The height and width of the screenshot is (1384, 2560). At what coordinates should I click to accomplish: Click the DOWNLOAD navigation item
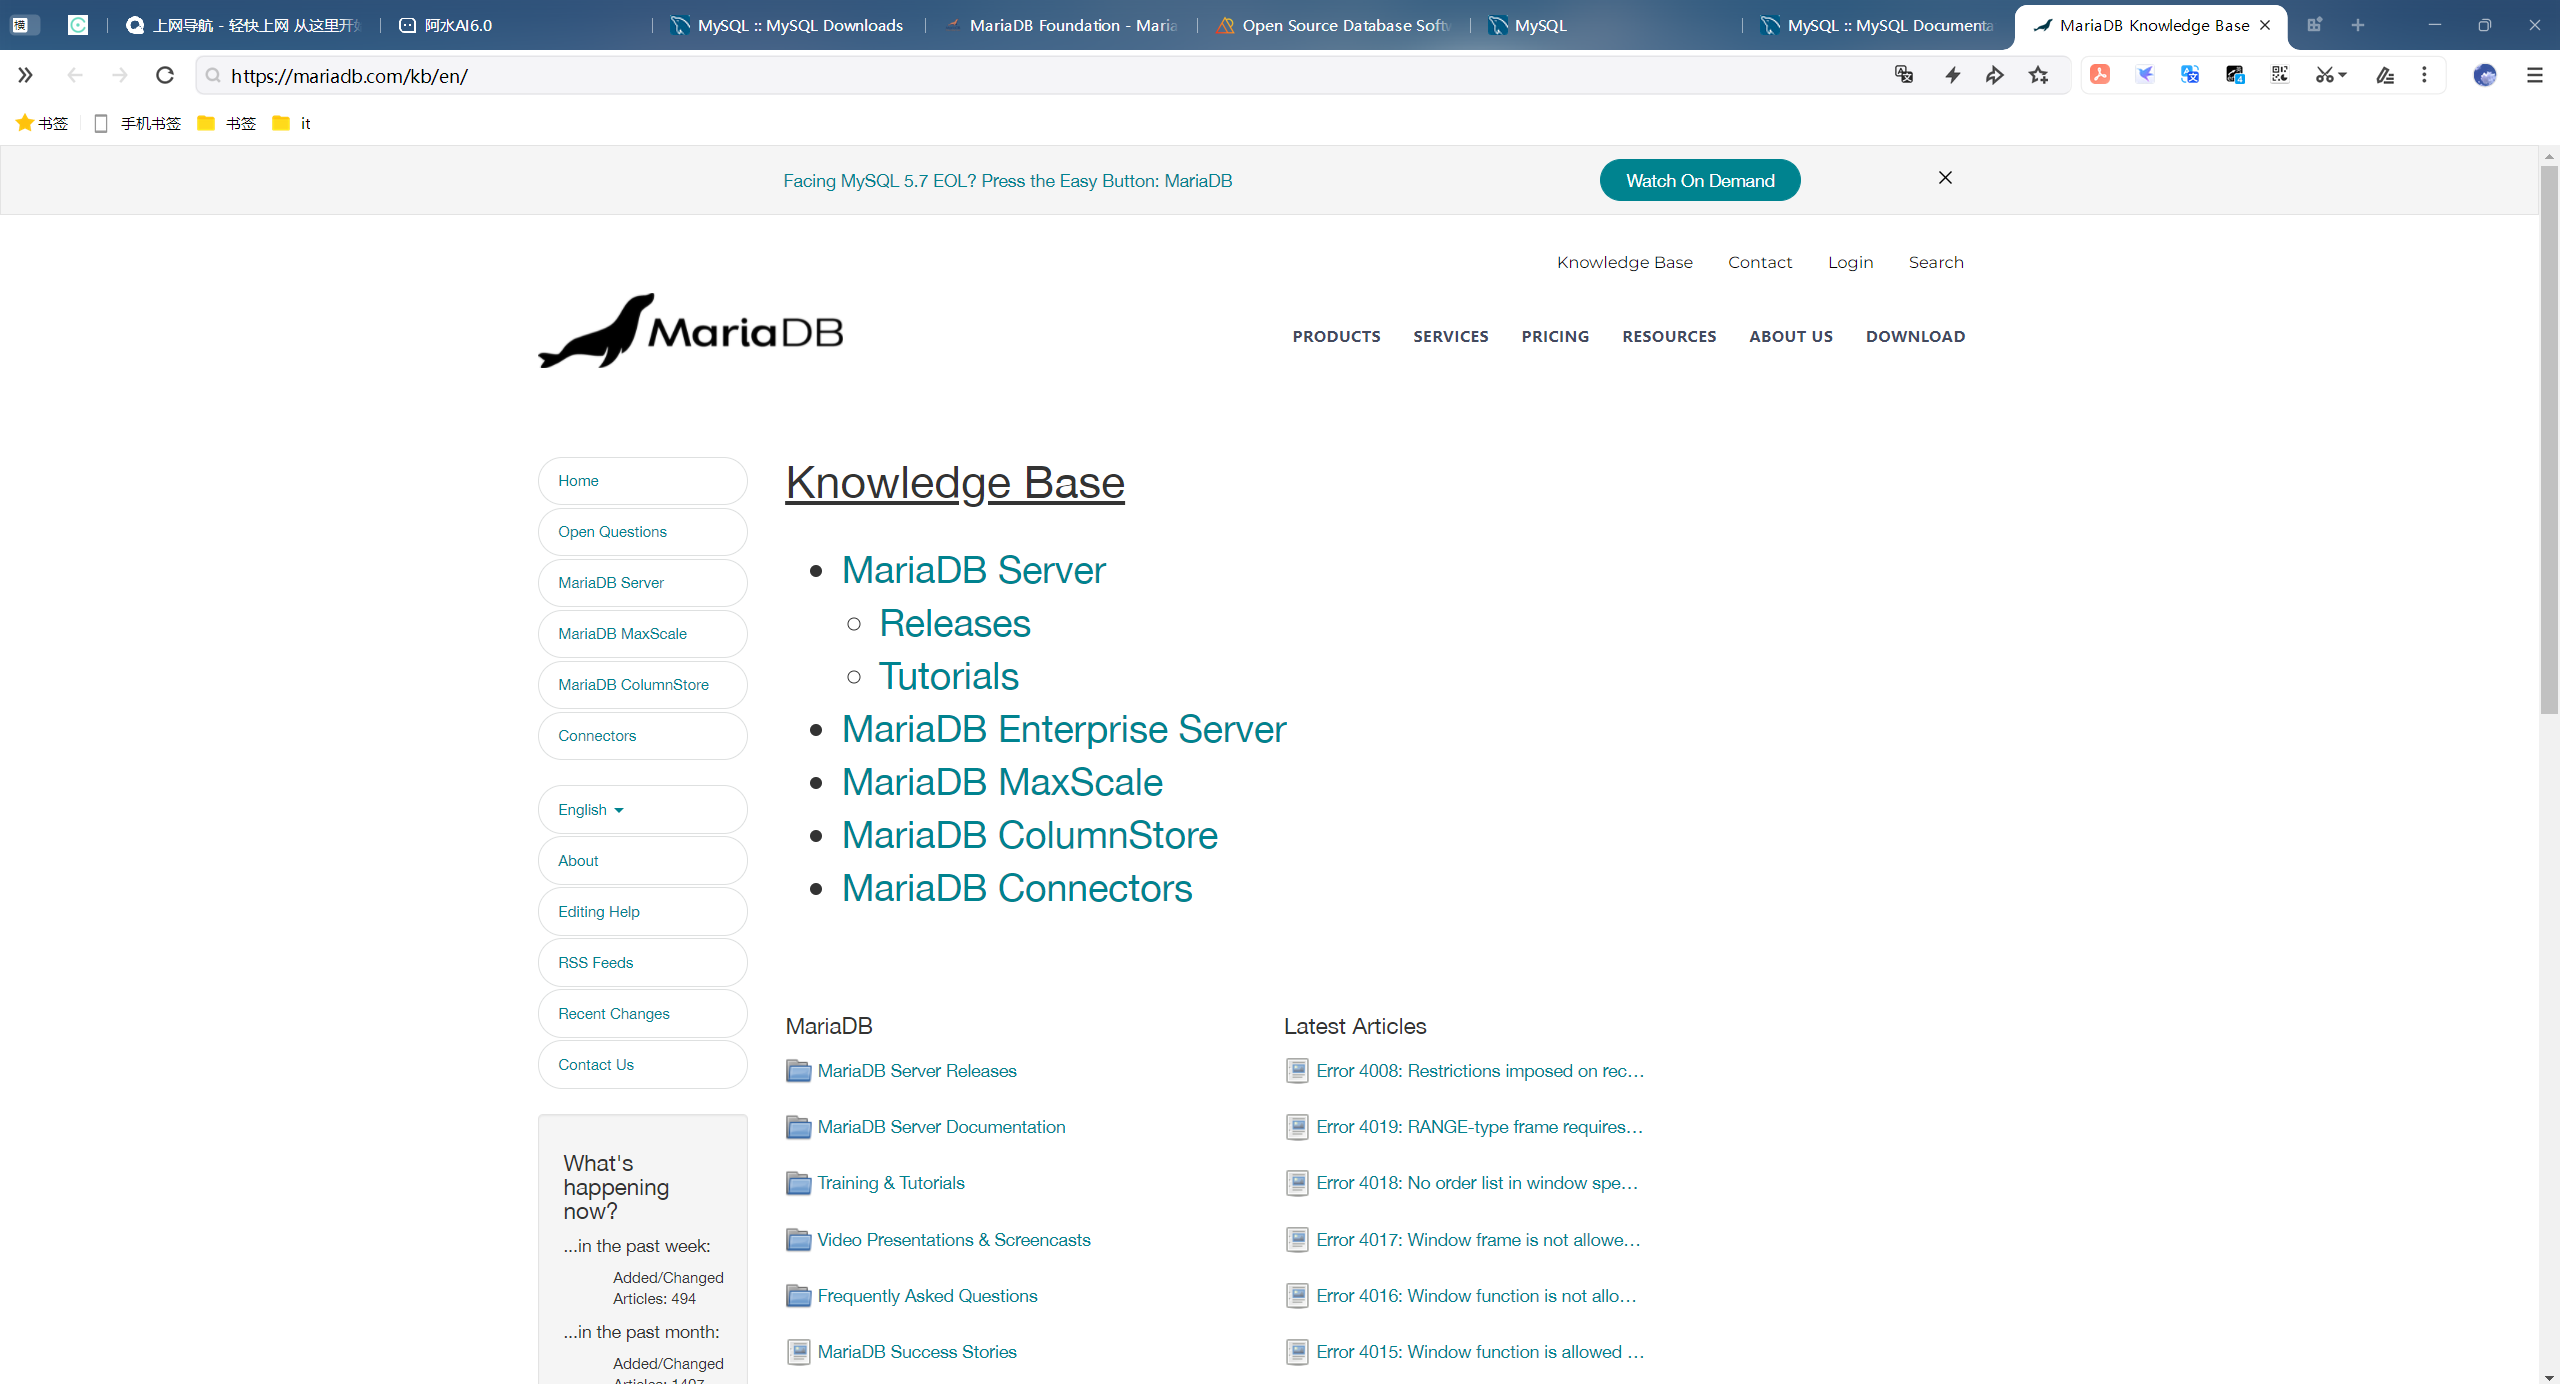(1915, 337)
